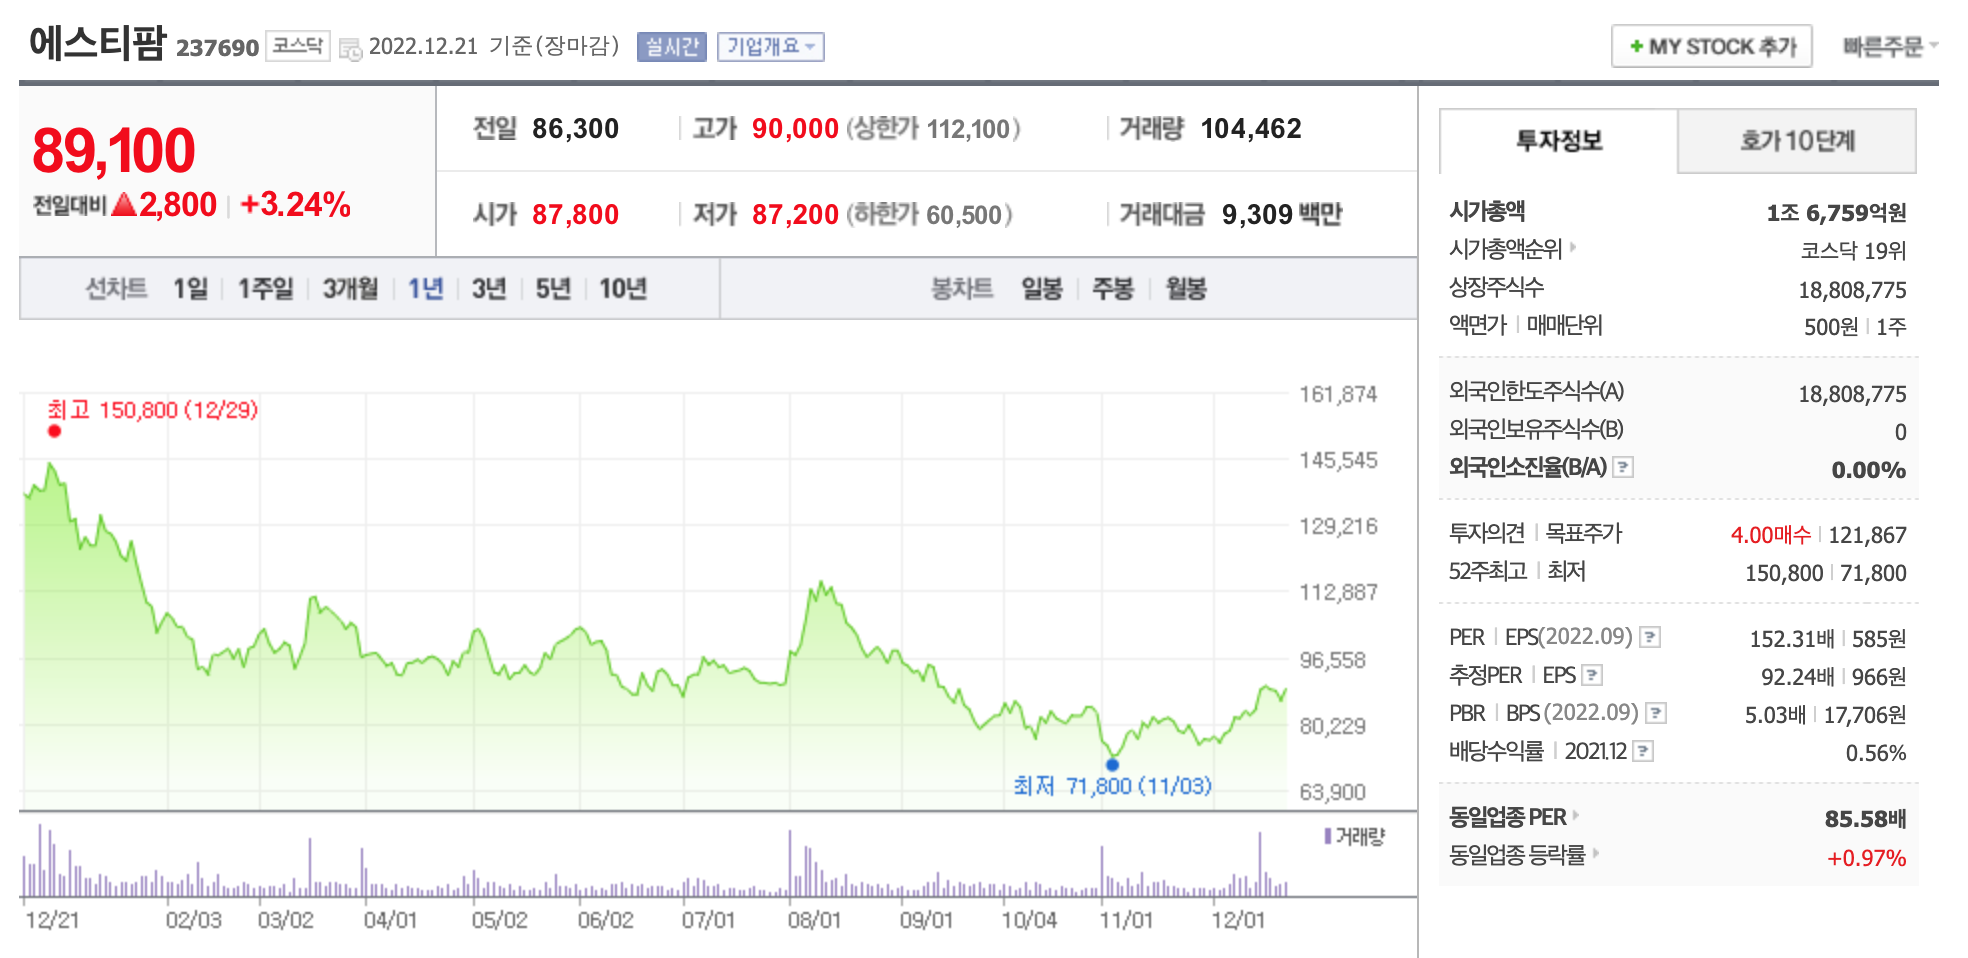Screen dimensions: 1968x958
Task: Open help icon beside 추정PER EPS
Action: [1593, 675]
